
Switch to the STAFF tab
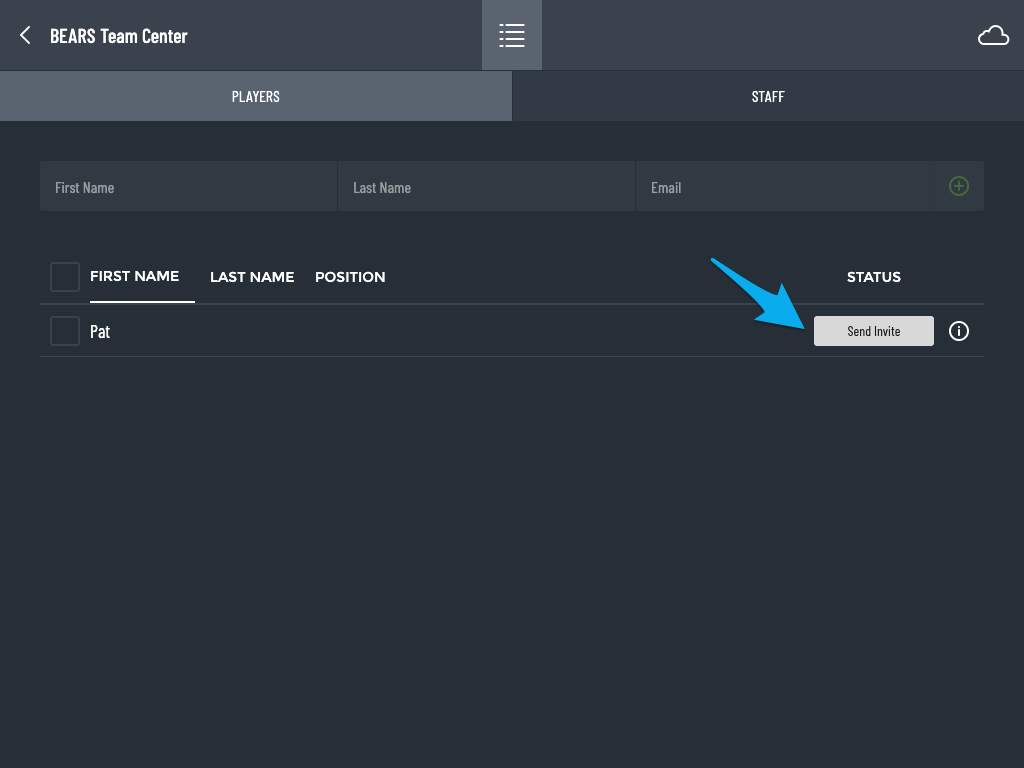coord(768,96)
